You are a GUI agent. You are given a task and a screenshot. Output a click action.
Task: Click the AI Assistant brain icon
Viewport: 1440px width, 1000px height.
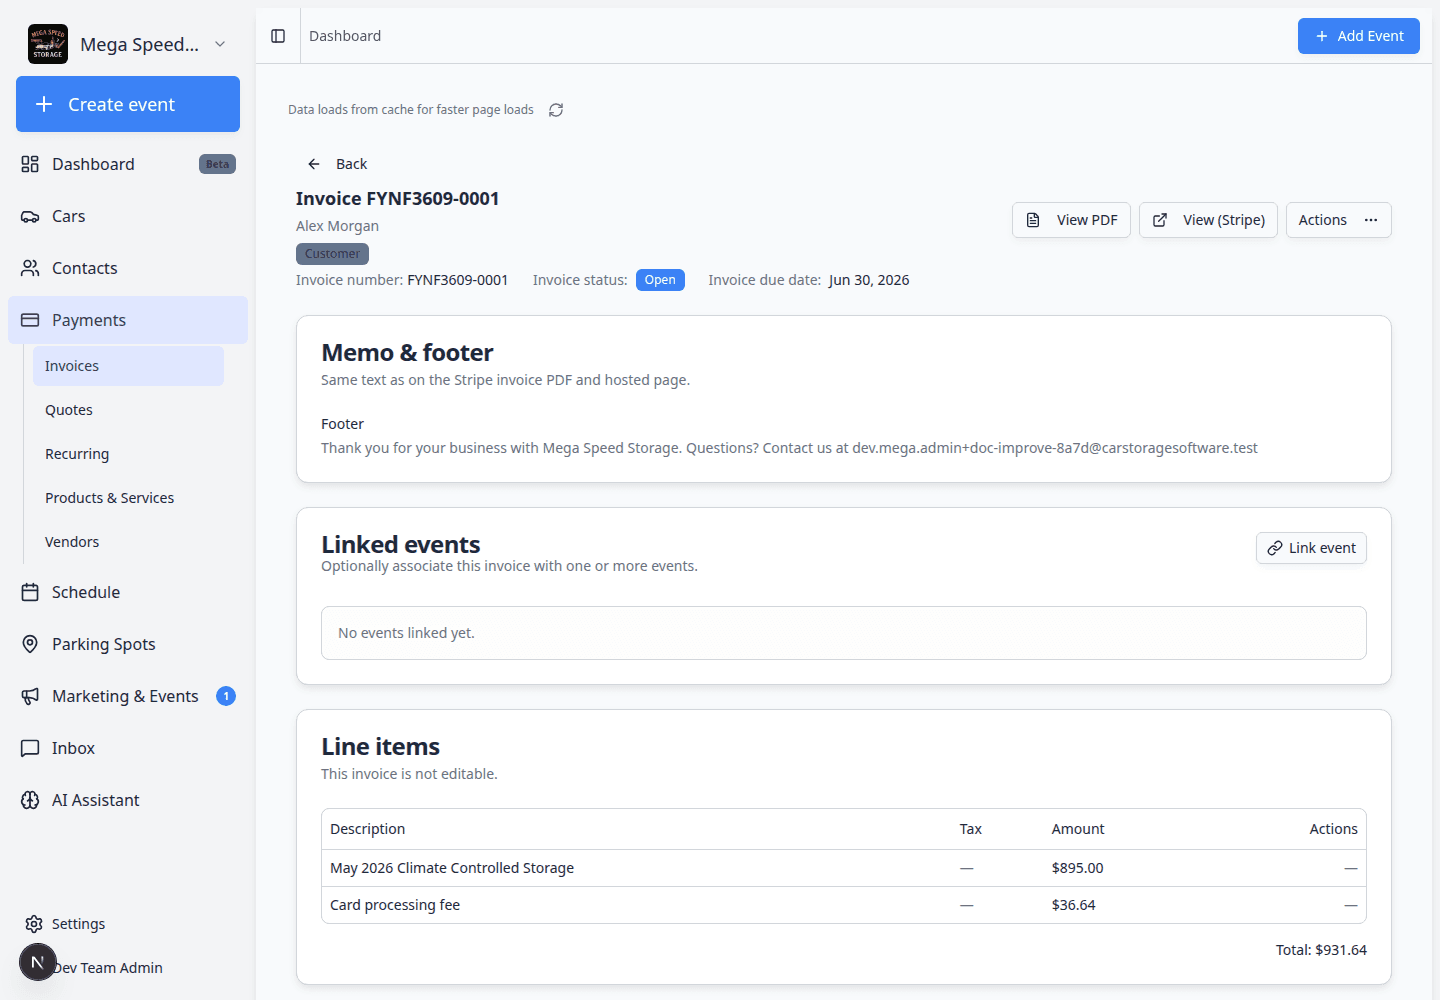[30, 800]
